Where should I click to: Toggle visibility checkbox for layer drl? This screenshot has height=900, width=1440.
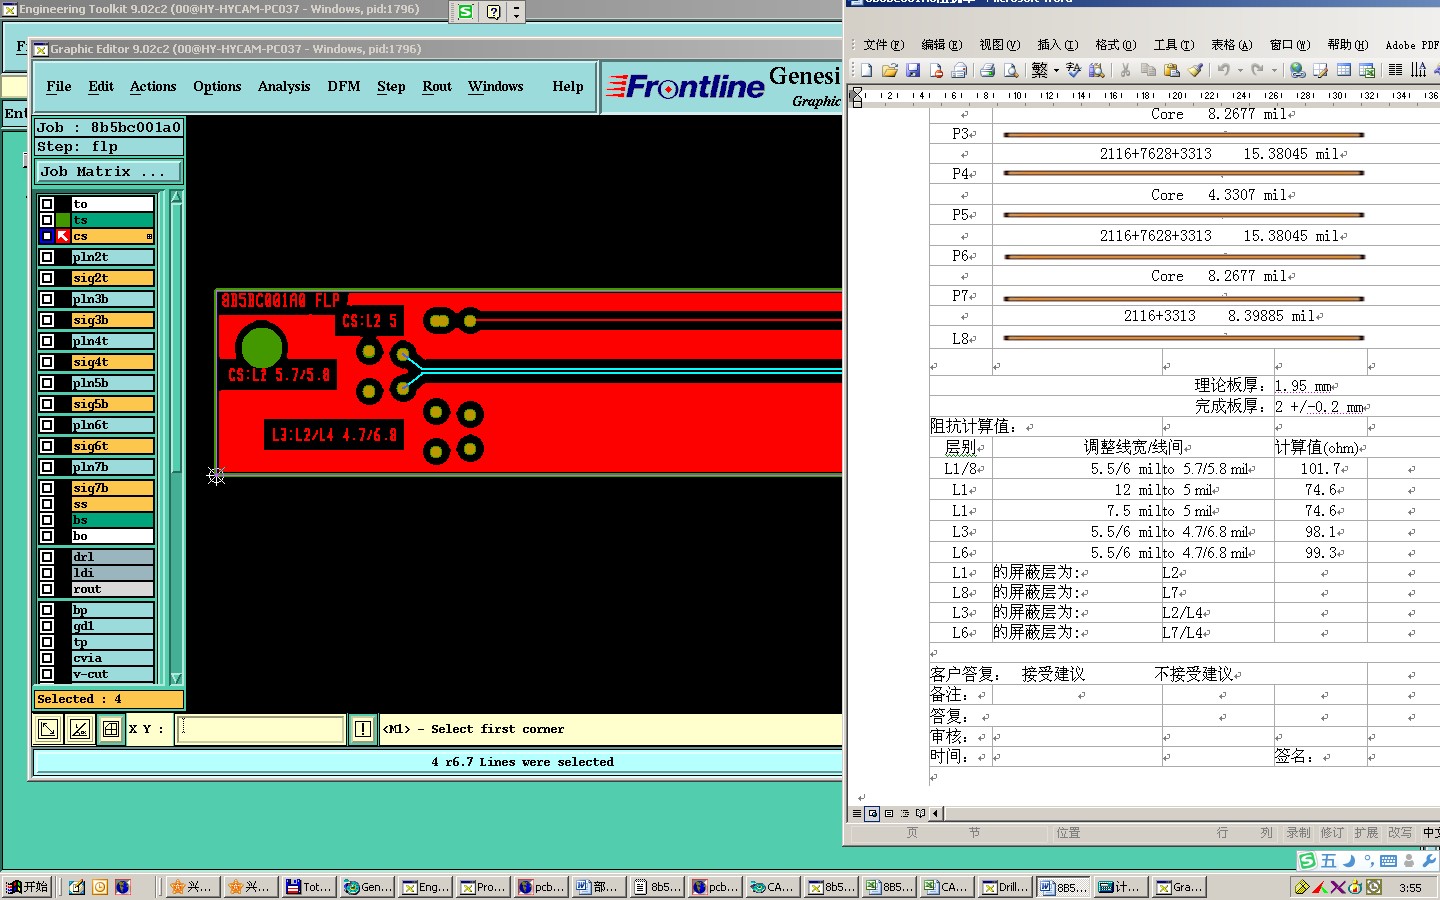point(47,557)
